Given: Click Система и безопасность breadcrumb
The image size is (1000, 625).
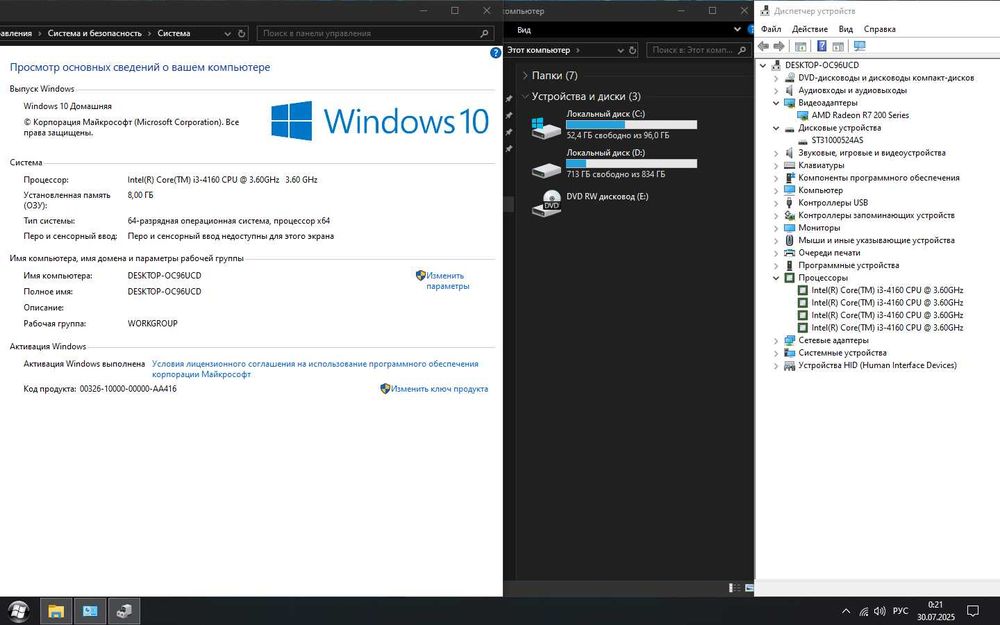Looking at the screenshot, I should click(94, 33).
